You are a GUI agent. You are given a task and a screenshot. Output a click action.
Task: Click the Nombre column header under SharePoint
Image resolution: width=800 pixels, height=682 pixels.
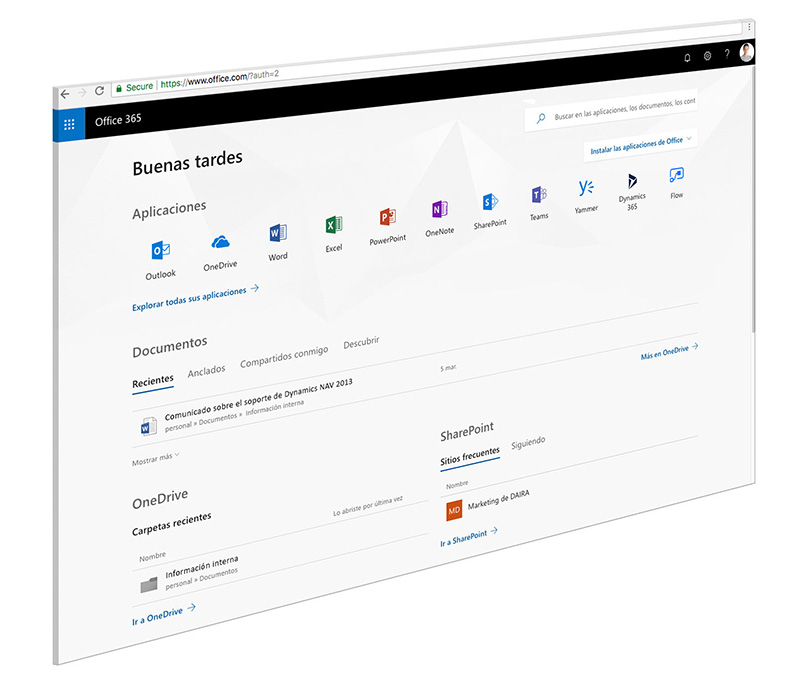457,485
